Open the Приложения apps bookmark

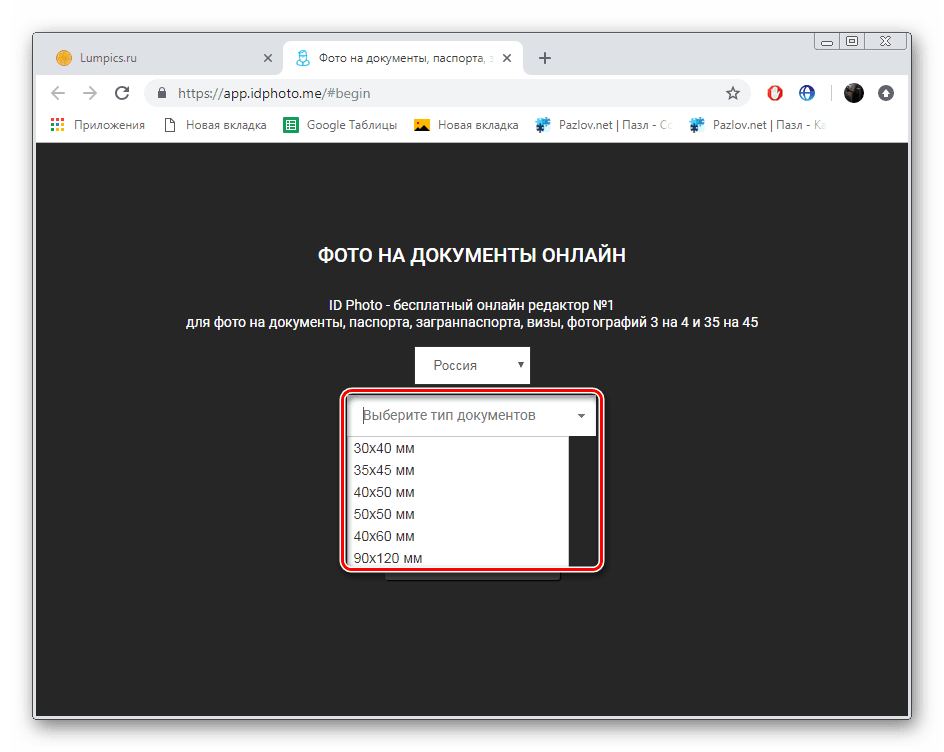98,125
